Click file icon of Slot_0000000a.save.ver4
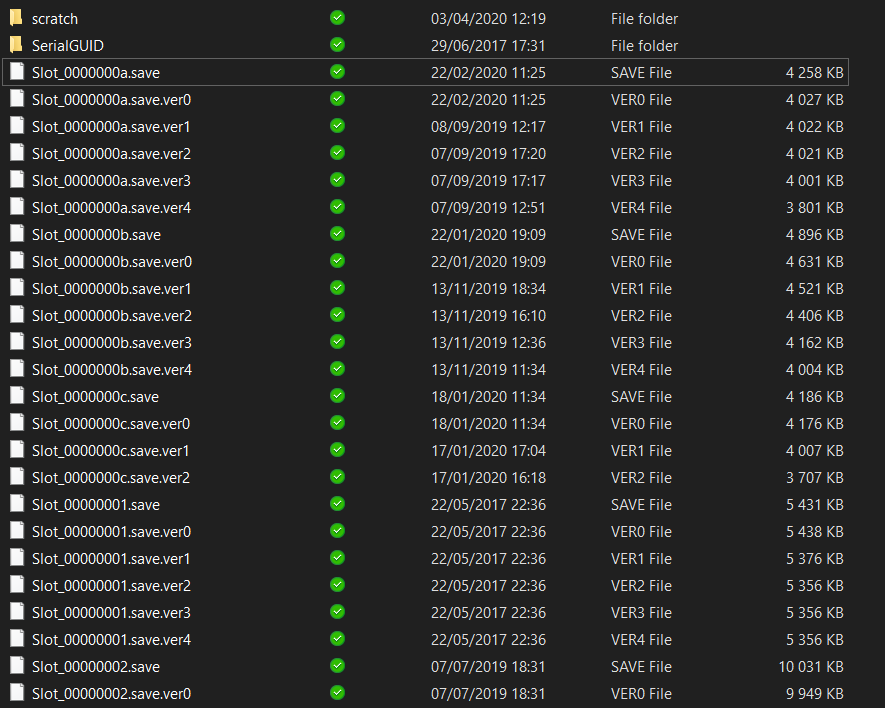The width and height of the screenshot is (885, 708). coord(17,207)
